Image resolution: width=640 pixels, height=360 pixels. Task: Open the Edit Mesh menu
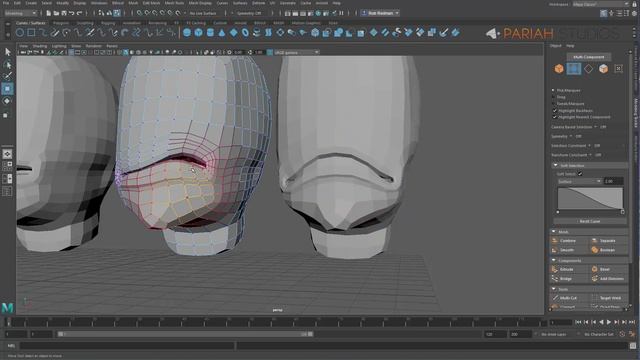click(x=151, y=3)
